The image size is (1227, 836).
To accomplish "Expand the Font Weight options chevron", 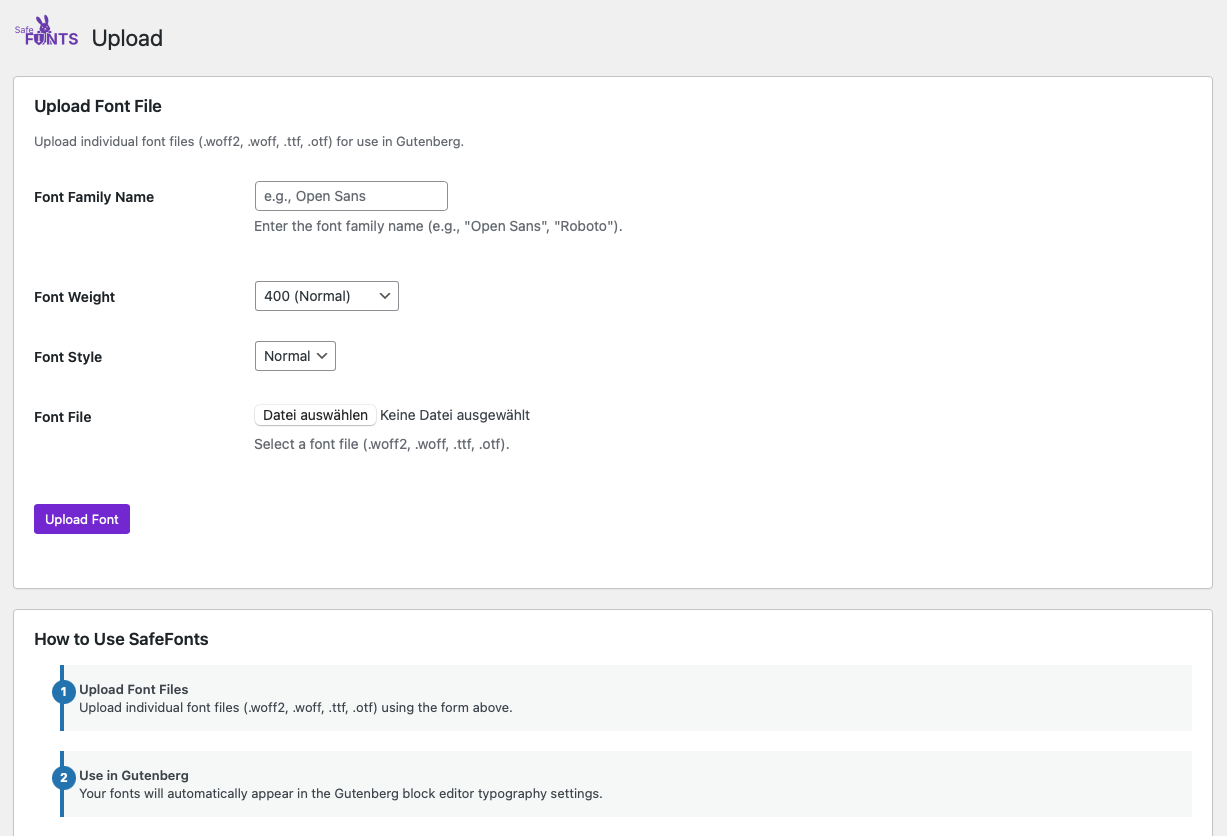I will pyautogui.click(x=384, y=295).
